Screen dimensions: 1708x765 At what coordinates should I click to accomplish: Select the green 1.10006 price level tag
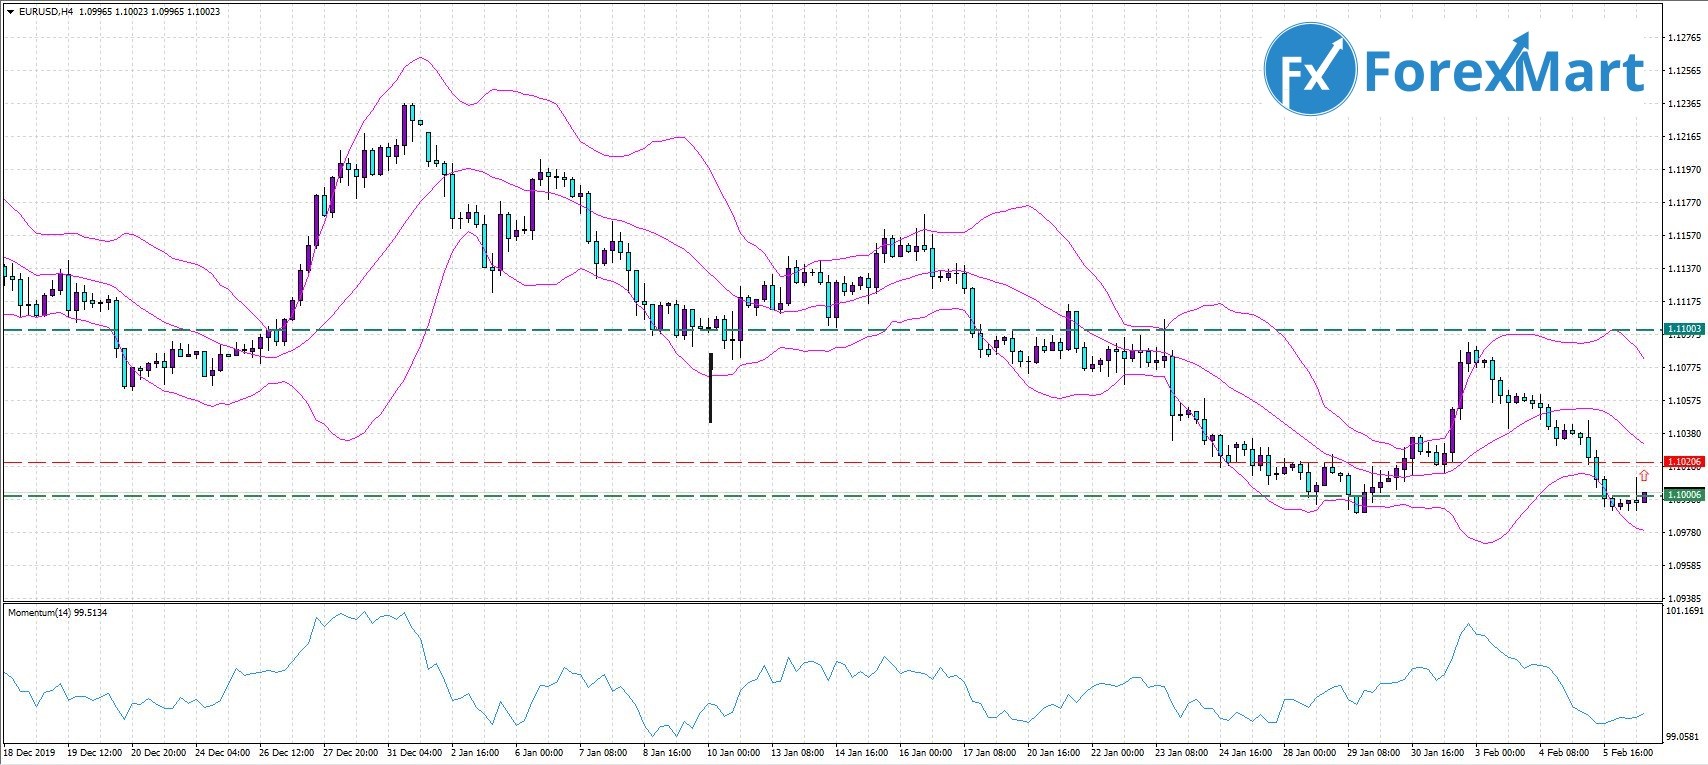[x=1684, y=495]
